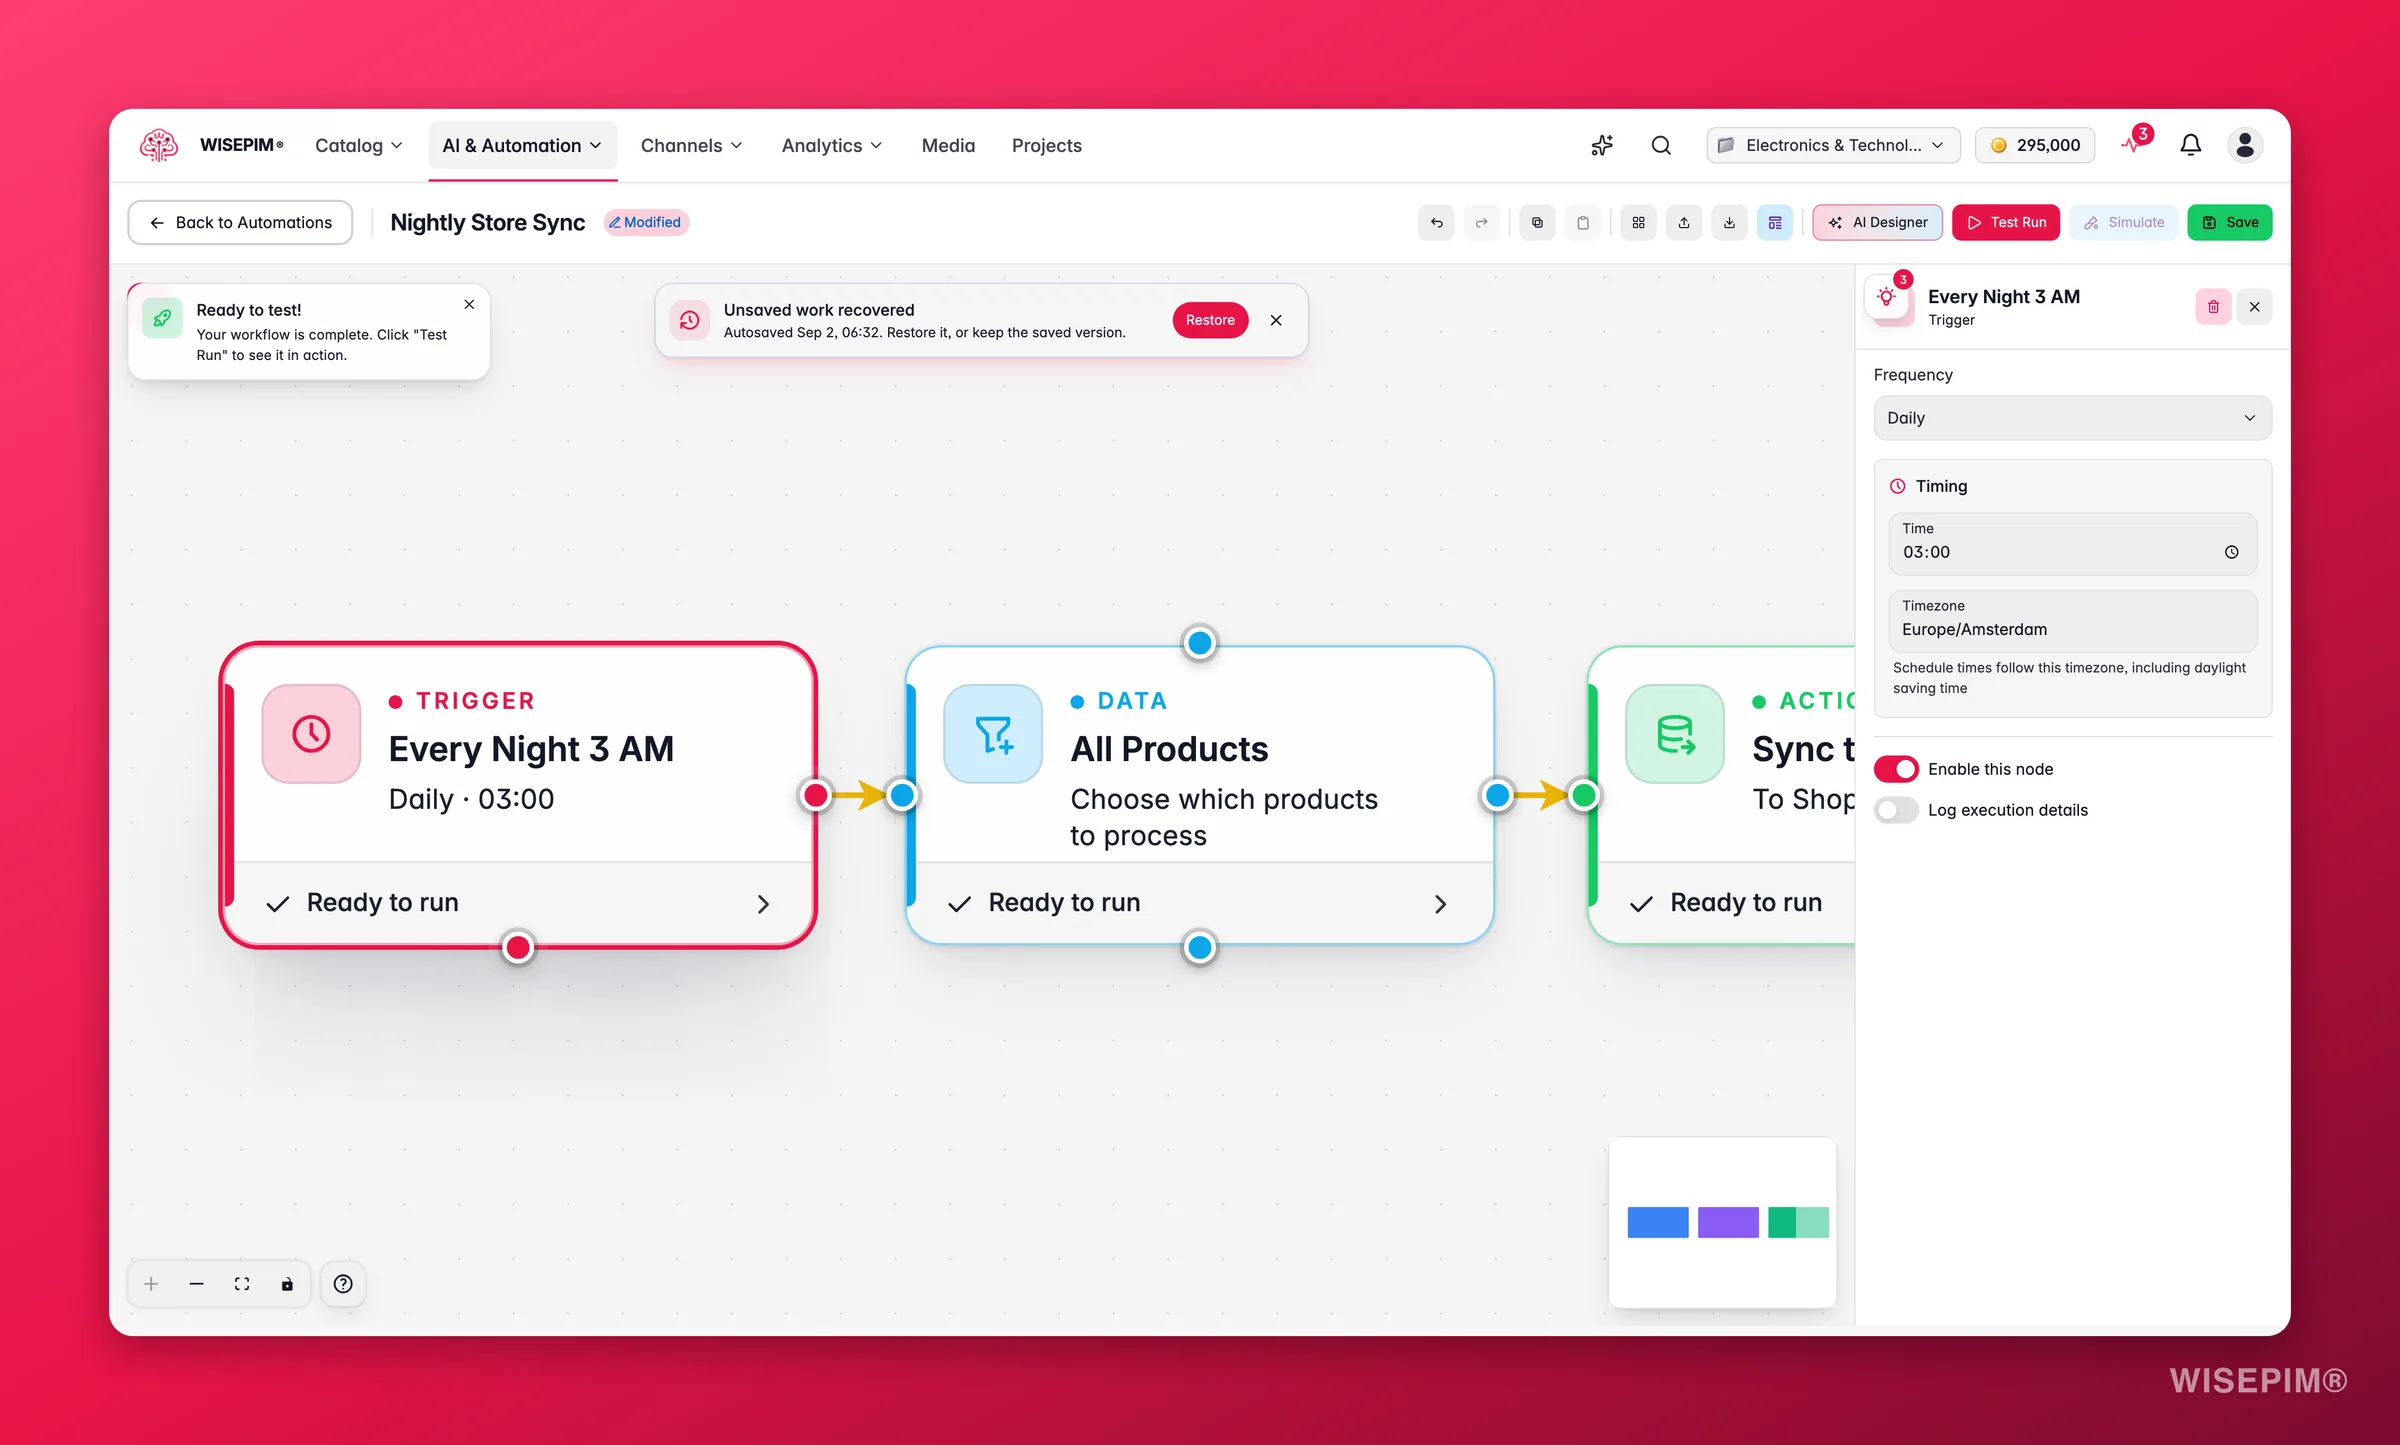Viewport: 2400px width, 1445px height.
Task: Click All Products node's bottom blue handle
Action: [1199, 947]
